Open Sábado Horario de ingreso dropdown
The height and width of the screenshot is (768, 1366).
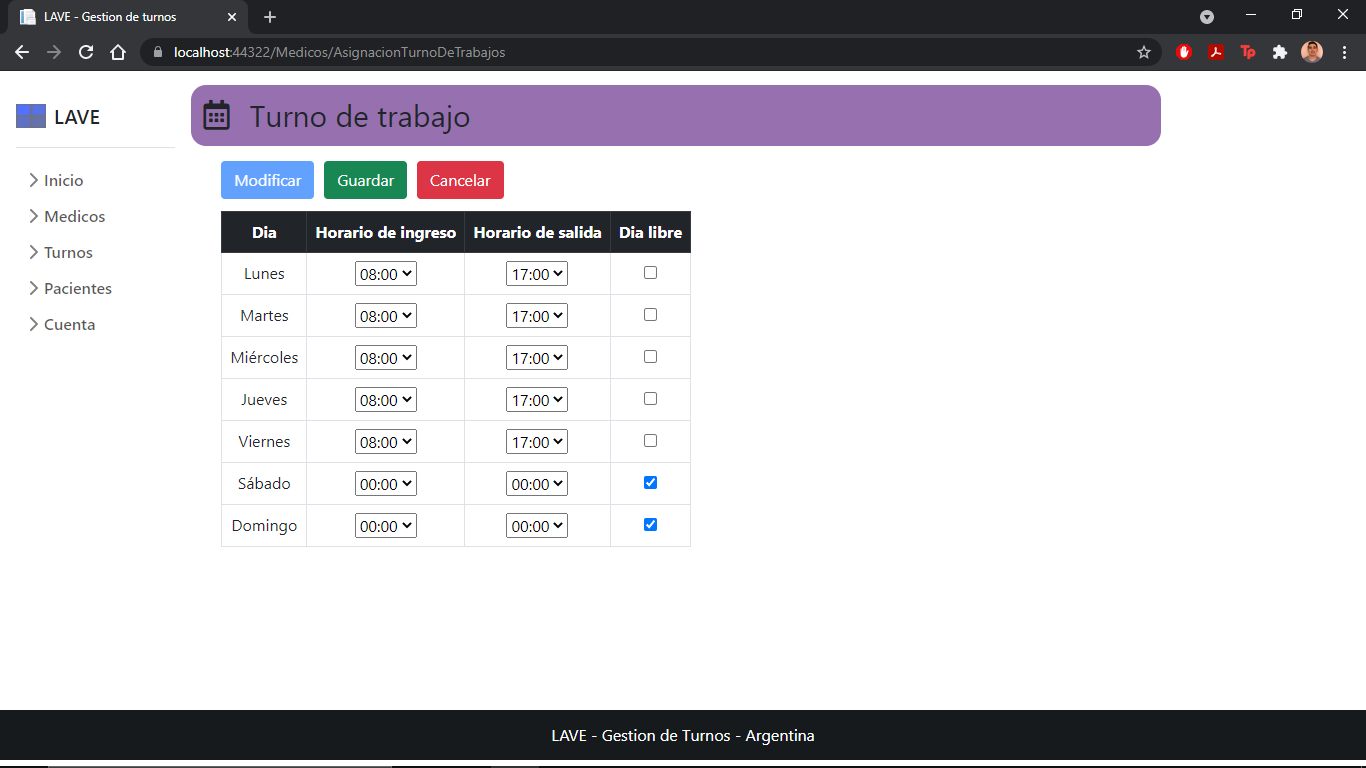coord(386,484)
